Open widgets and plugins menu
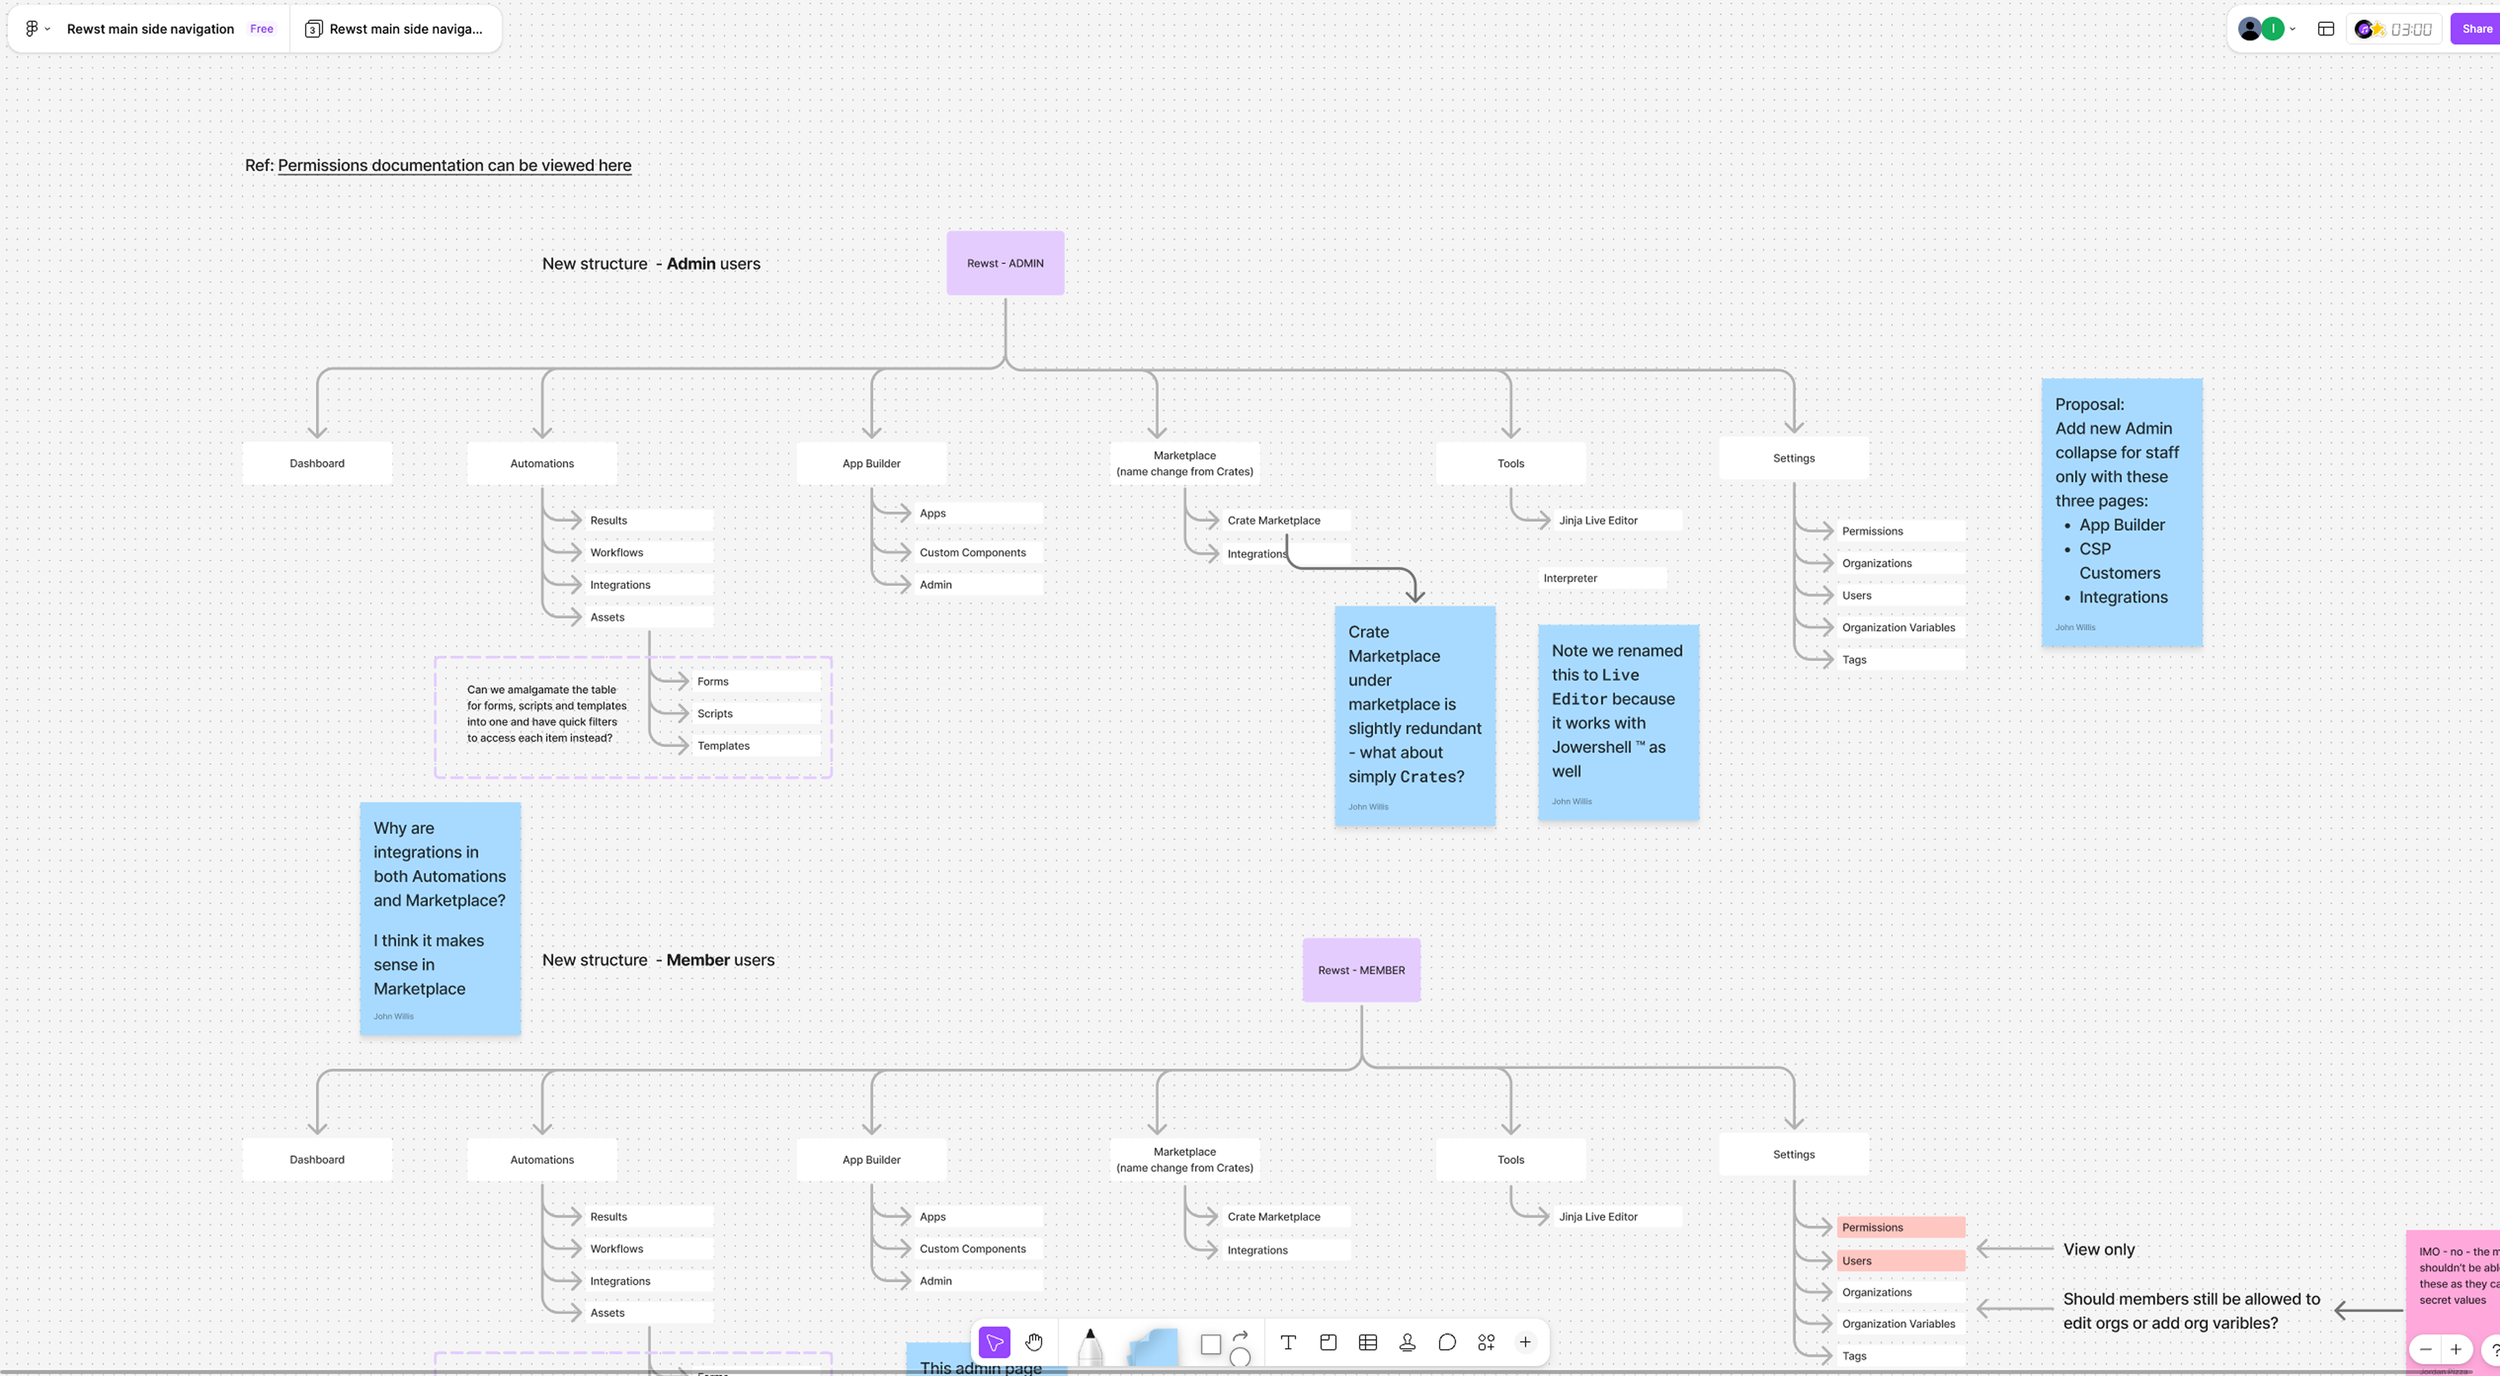This screenshot has height=1376, width=2500. point(1486,1342)
